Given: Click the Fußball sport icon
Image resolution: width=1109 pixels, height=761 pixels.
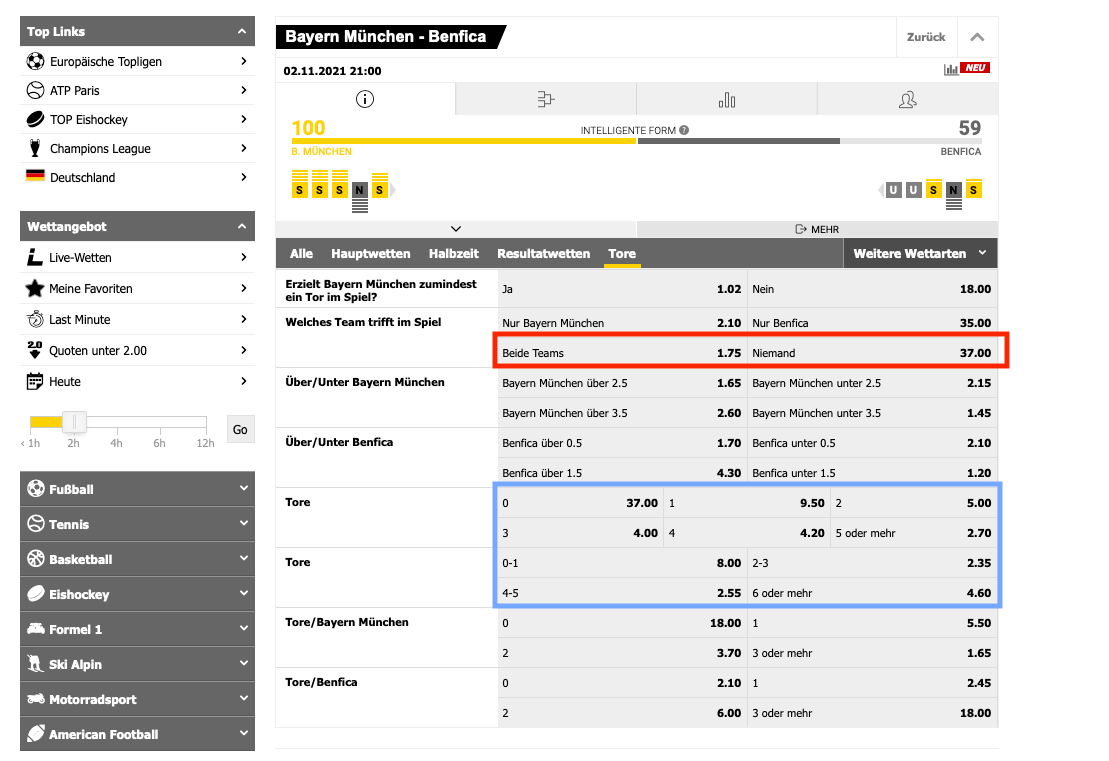Looking at the screenshot, I should pos(36,489).
